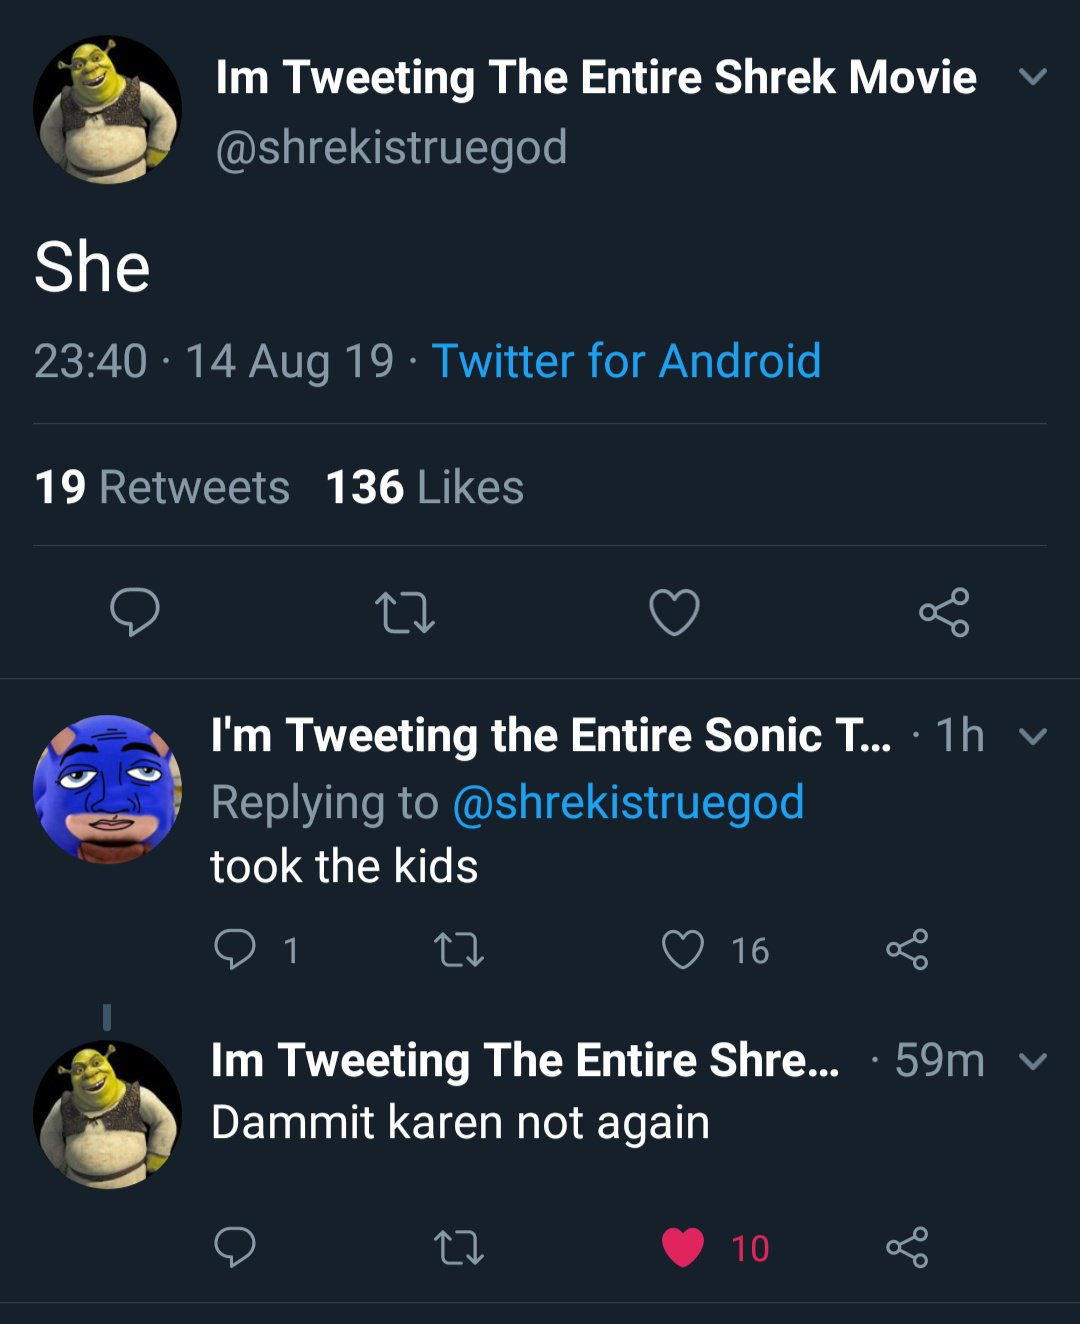Viewport: 1080px width, 1324px height.
Task: Open "Twitter for Android" source link
Action: 626,361
